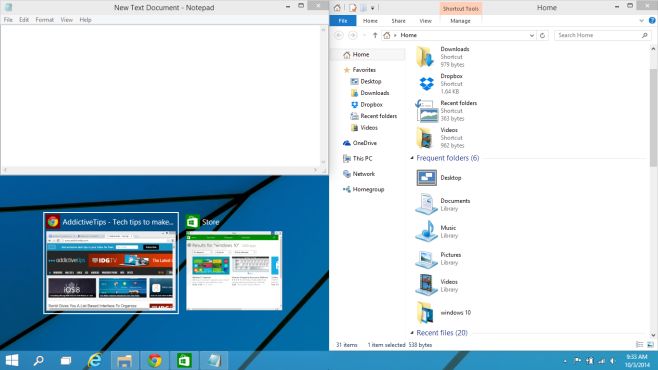Open the Dropbox shortcut in file list
This screenshot has height=370, width=658.
coord(441,83)
